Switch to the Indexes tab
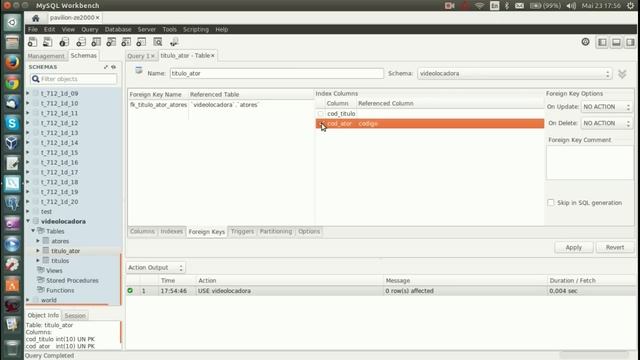Image resolution: width=640 pixels, height=360 pixels. [x=171, y=231]
